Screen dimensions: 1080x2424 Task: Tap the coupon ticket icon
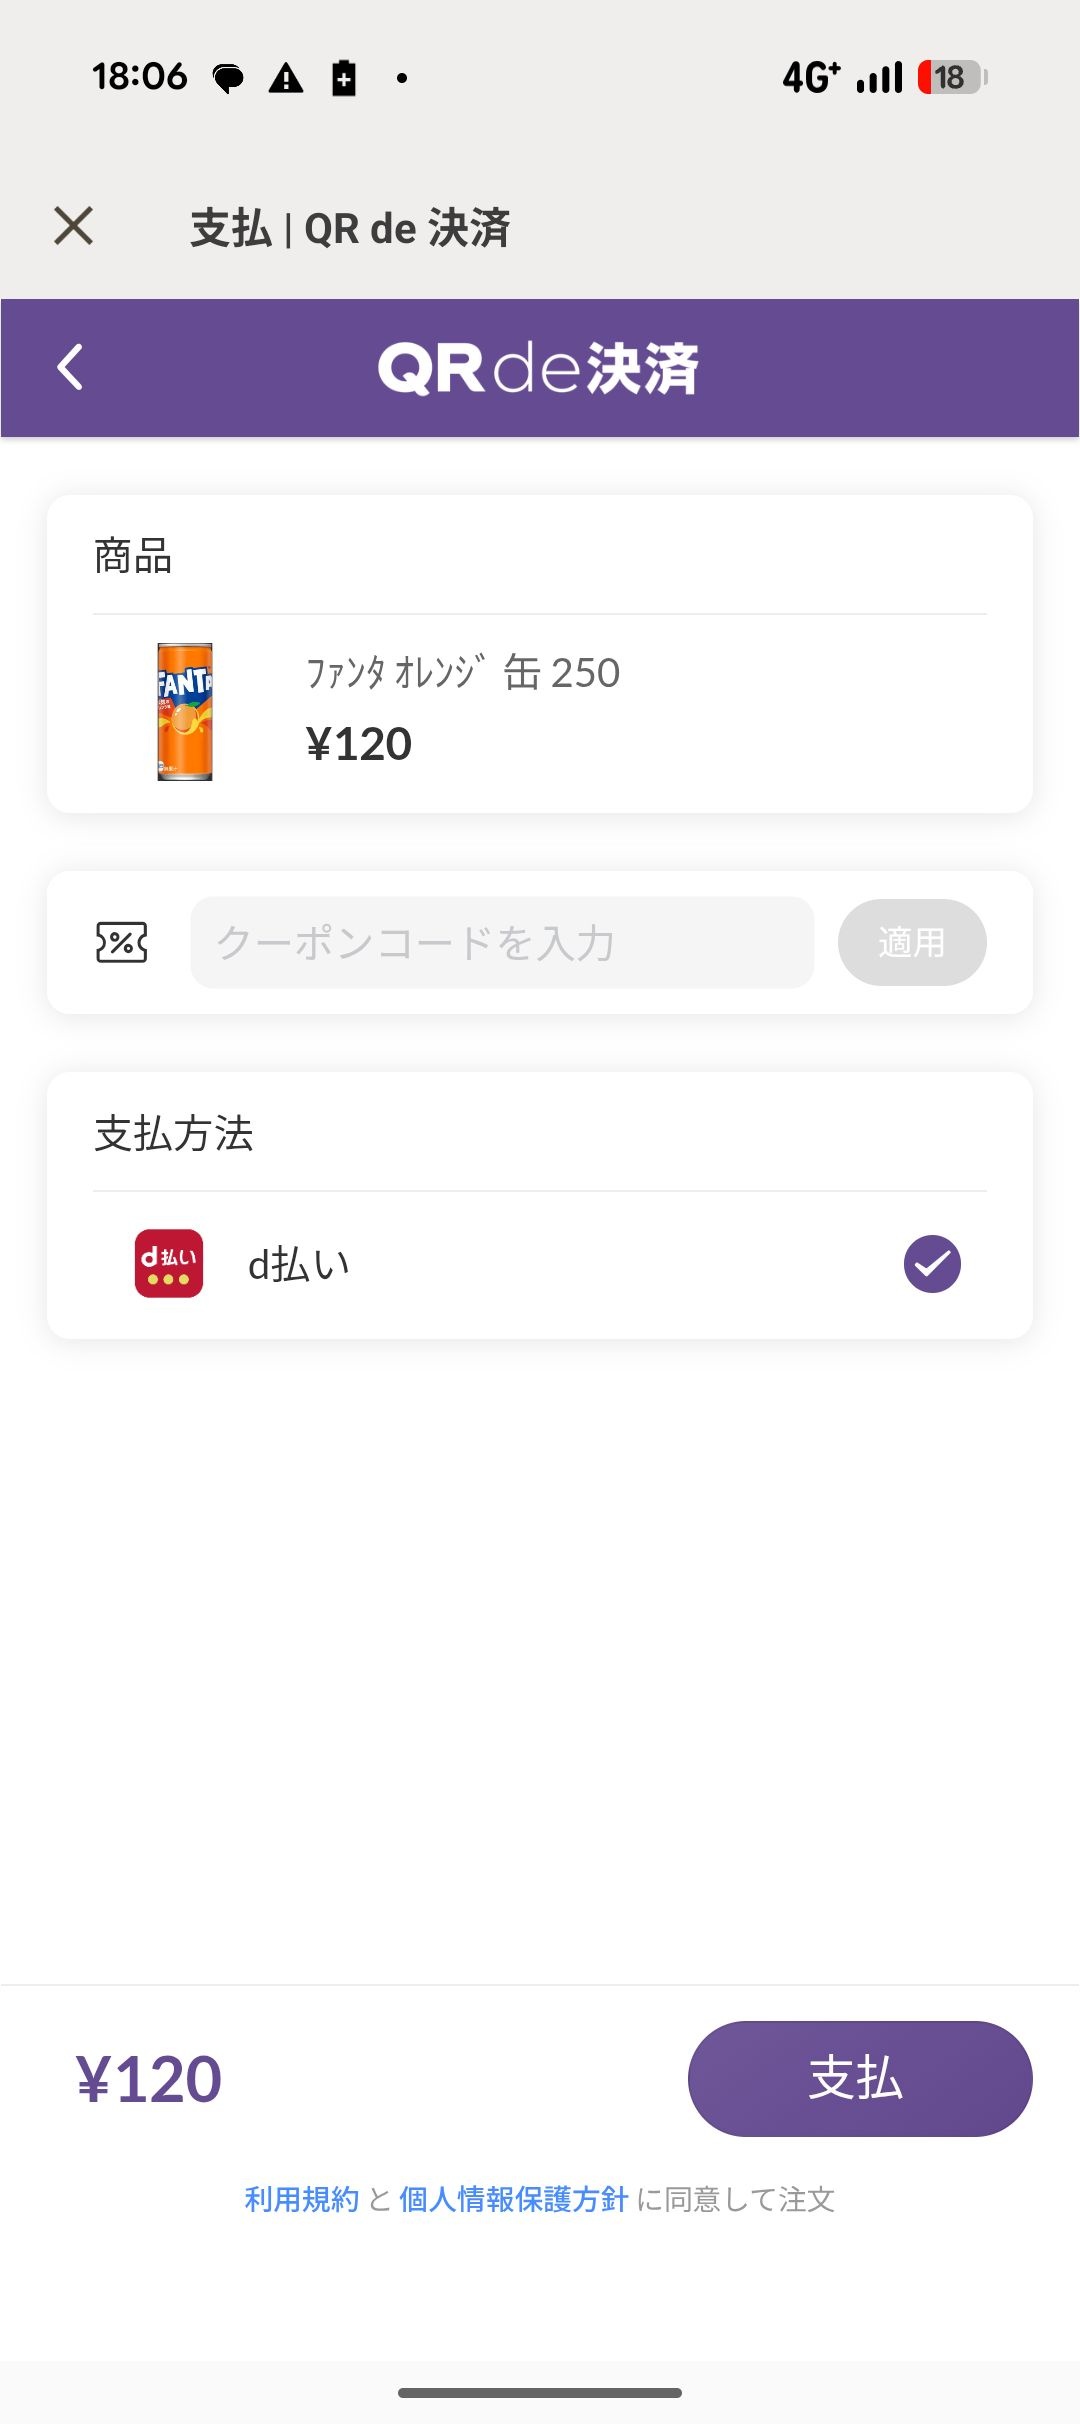[121, 942]
